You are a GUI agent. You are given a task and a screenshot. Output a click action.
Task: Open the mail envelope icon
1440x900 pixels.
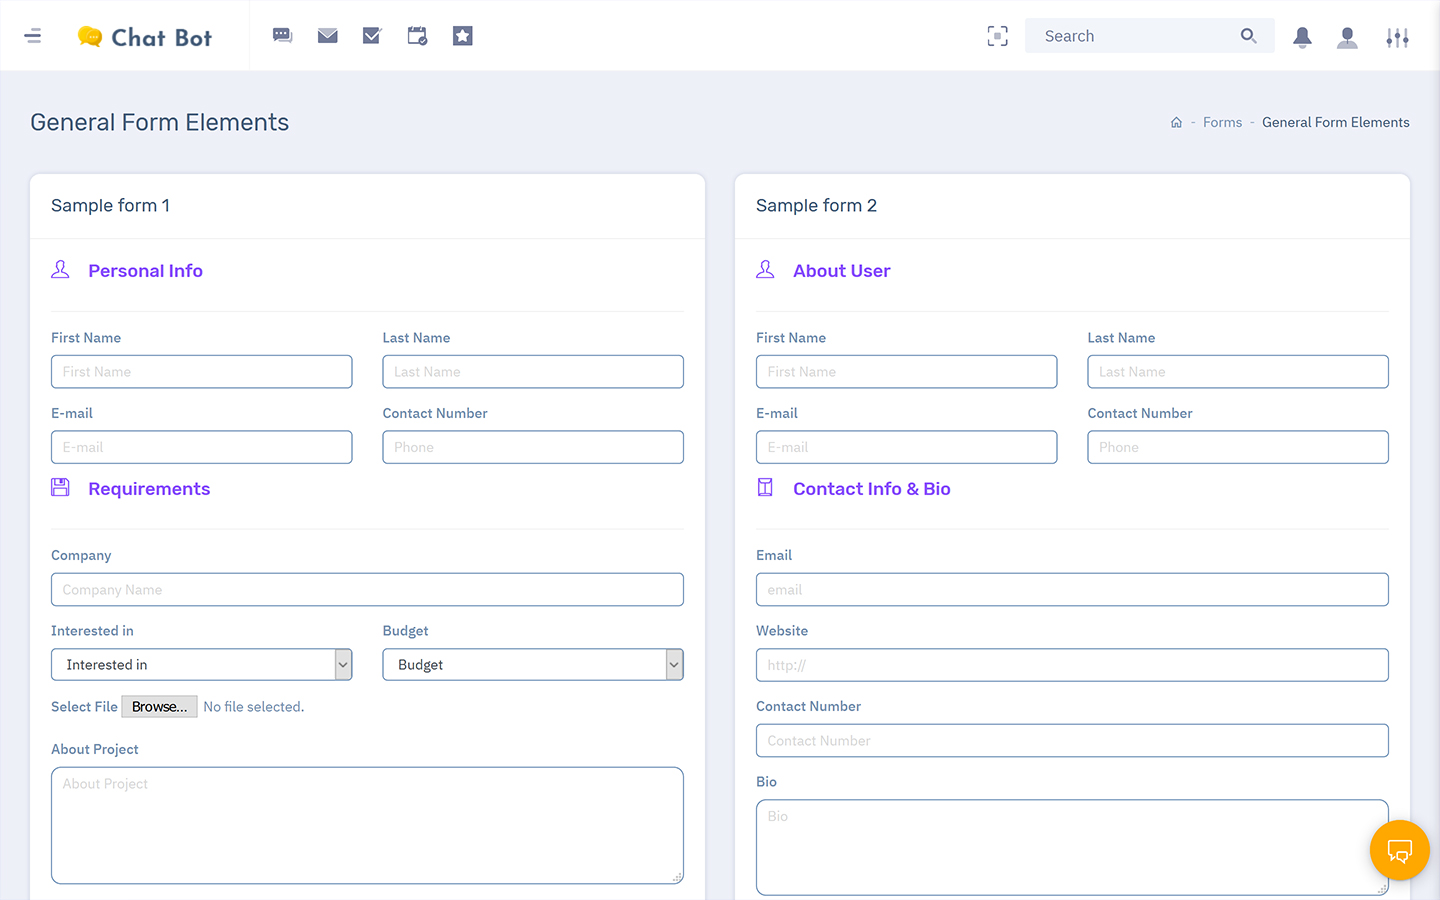point(327,36)
